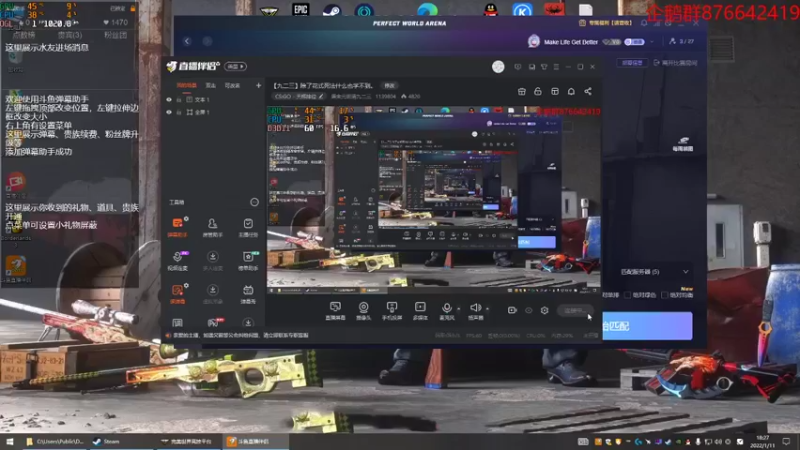Viewport: 800px width, 450px height.
Task: Go back in Perfect World Arena
Action: [187, 41]
